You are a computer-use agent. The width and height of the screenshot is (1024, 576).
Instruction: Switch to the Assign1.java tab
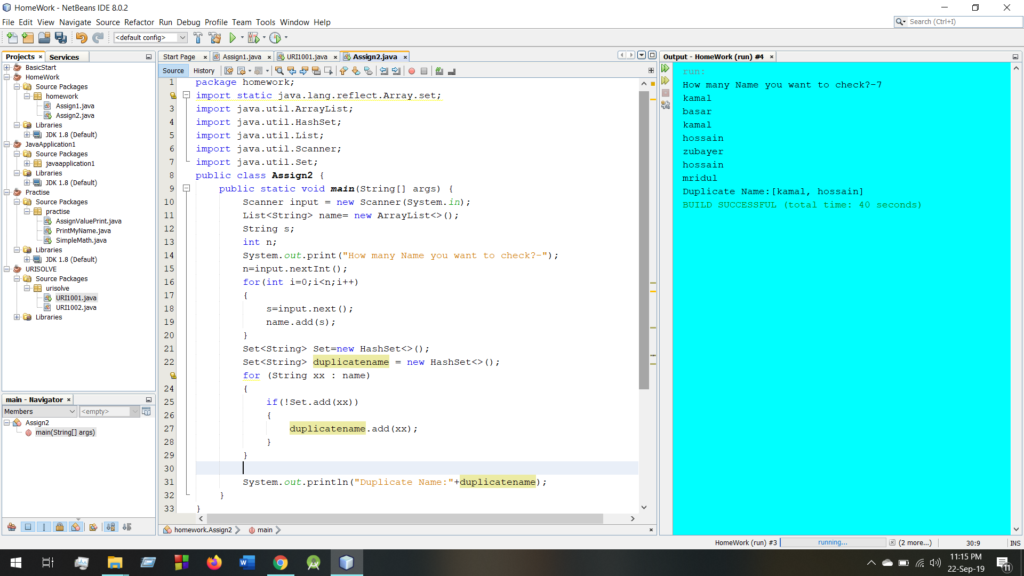click(x=240, y=57)
